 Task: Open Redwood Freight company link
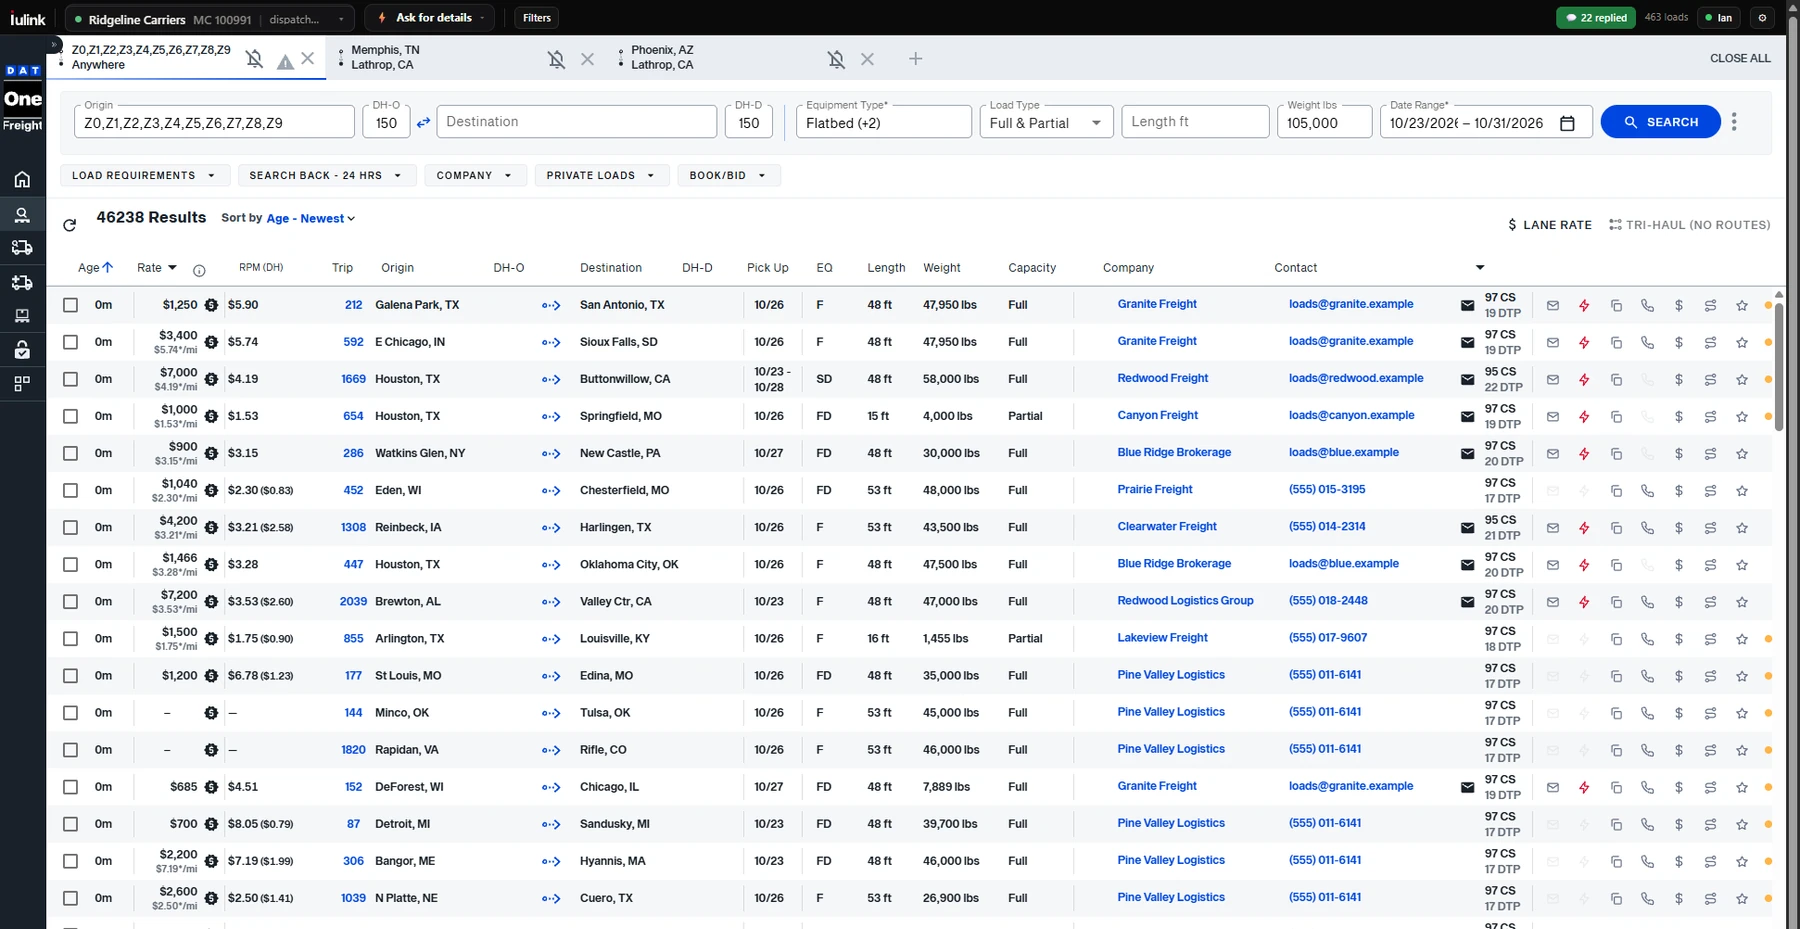(1162, 378)
